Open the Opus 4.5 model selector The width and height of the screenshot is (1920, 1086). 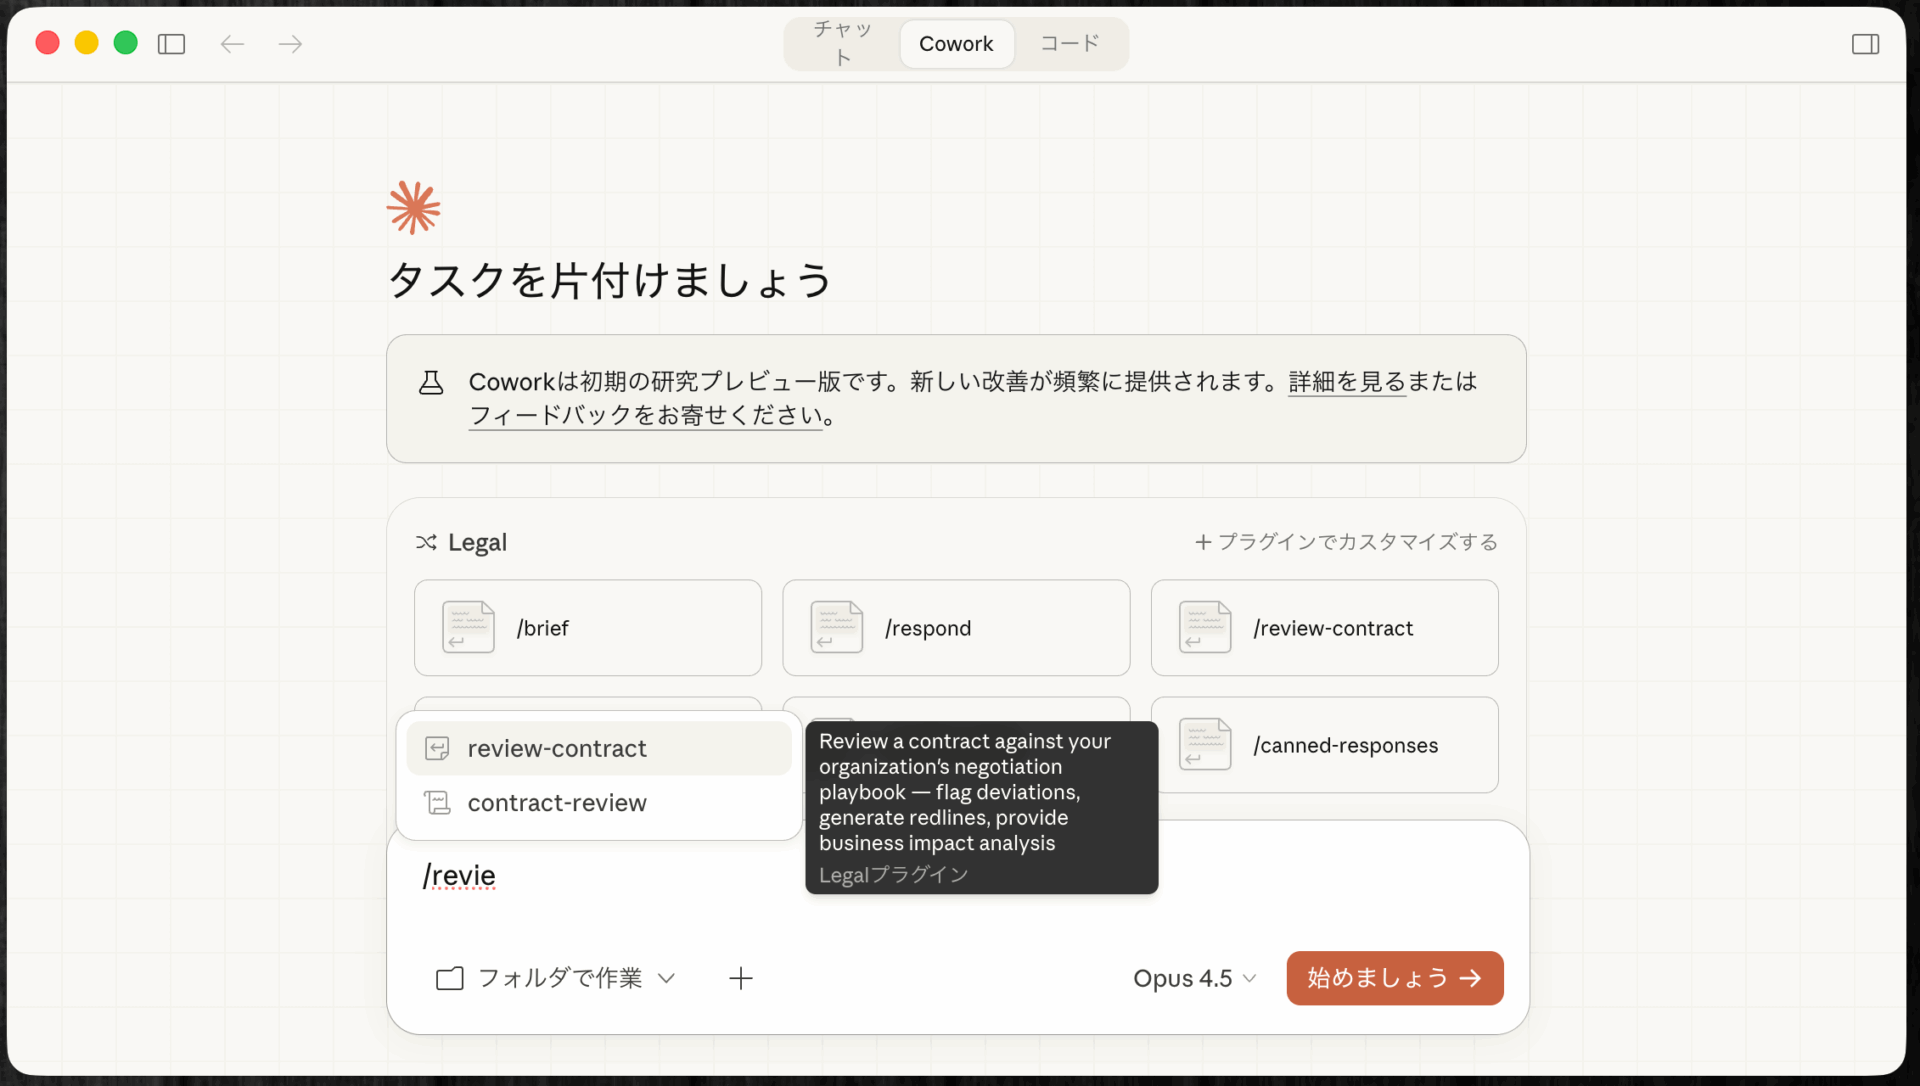pyautogui.click(x=1193, y=978)
